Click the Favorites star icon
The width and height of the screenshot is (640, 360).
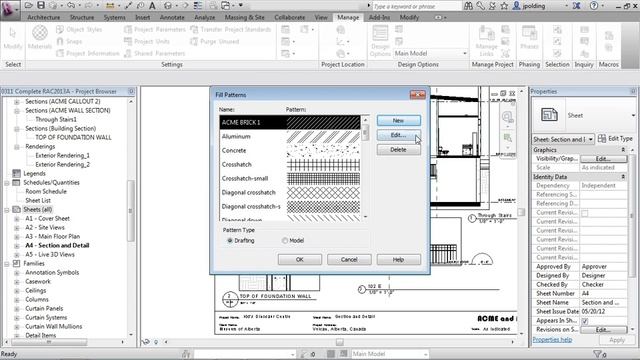(x=504, y=6)
